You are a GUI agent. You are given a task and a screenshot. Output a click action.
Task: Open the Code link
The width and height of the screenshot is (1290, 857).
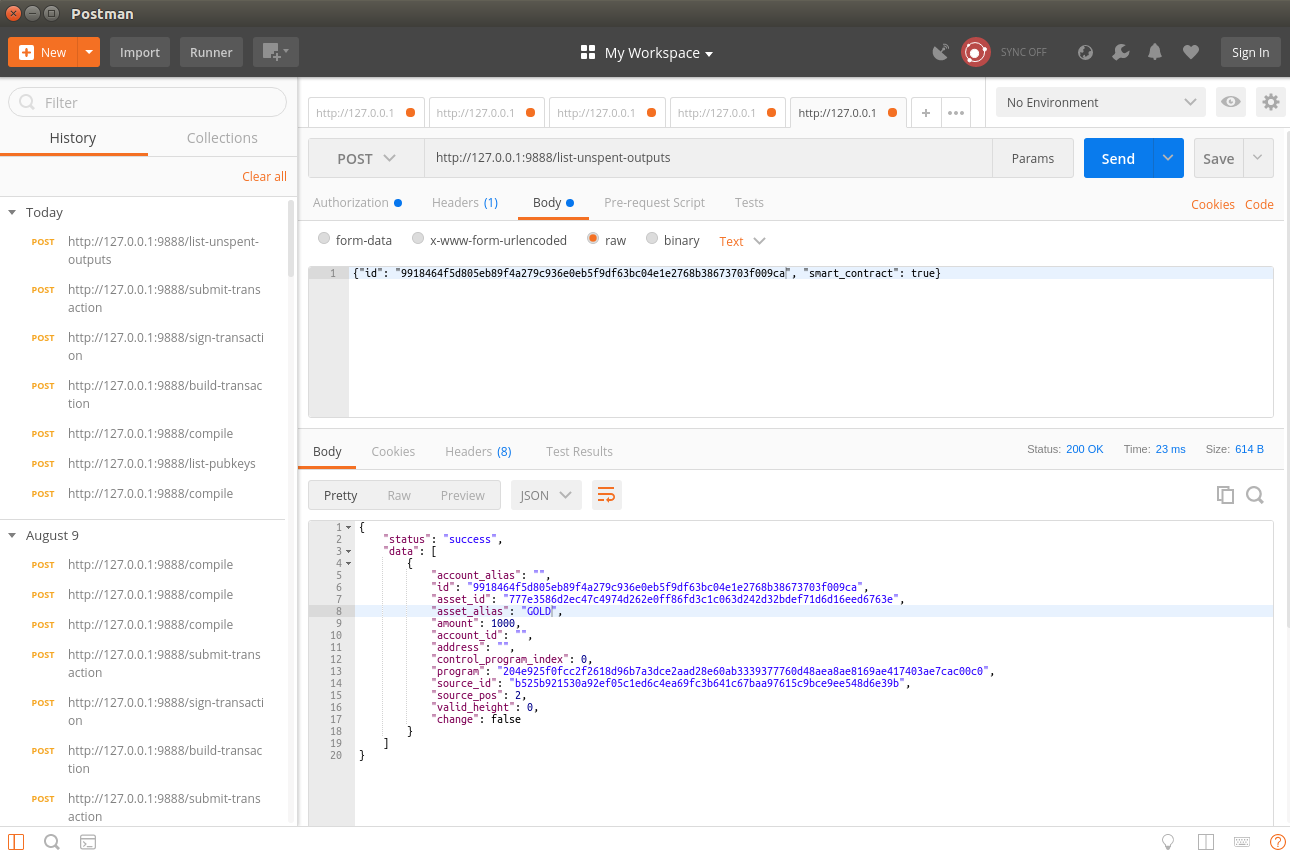pos(1259,204)
